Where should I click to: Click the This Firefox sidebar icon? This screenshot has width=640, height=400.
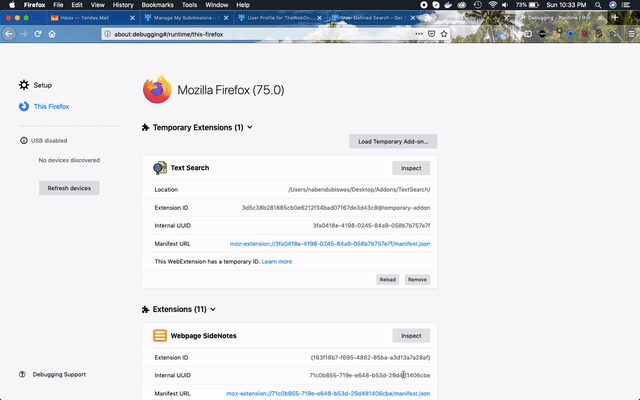point(24,106)
